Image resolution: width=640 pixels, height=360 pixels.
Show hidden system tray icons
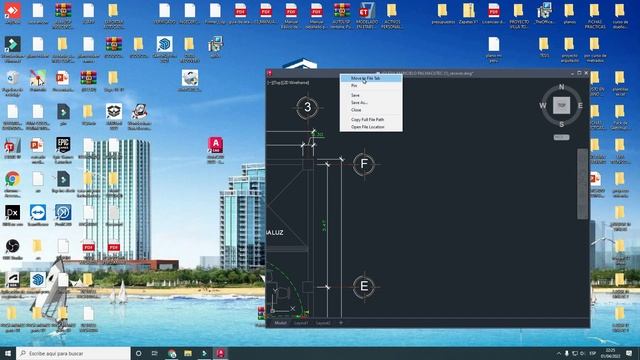point(558,353)
